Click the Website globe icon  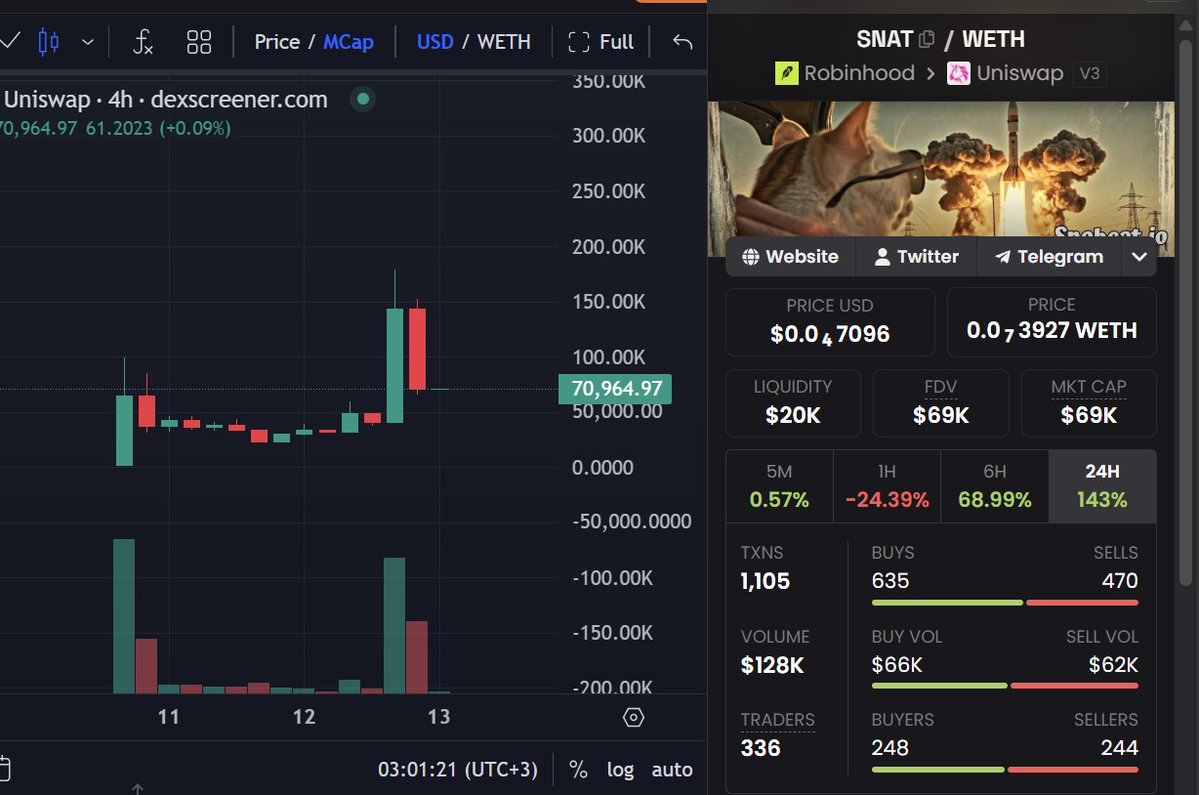pyautogui.click(x=751, y=257)
